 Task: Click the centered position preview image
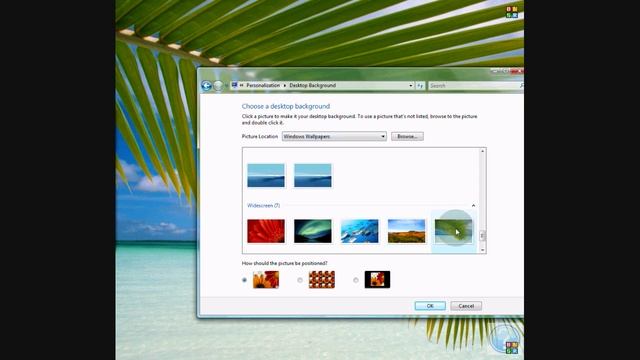click(378, 280)
